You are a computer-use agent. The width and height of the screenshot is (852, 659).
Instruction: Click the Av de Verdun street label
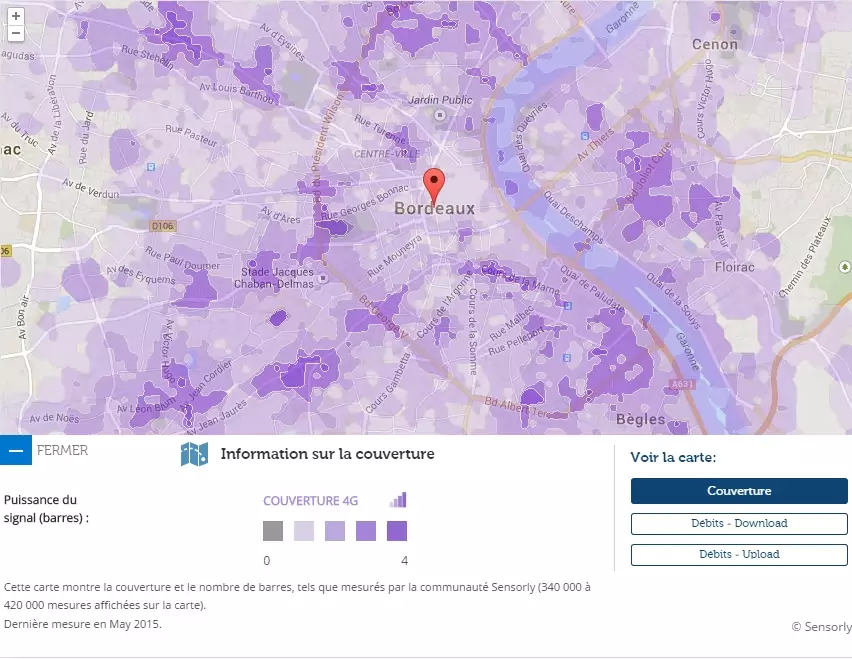pyautogui.click(x=90, y=189)
